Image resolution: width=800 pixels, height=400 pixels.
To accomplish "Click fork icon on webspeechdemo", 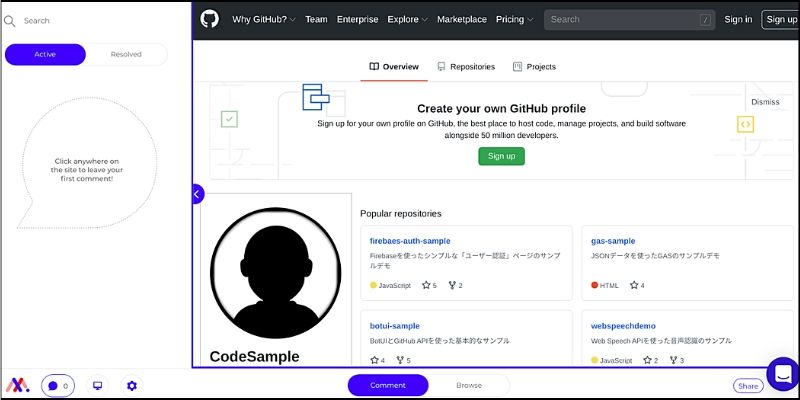I will (x=673, y=360).
